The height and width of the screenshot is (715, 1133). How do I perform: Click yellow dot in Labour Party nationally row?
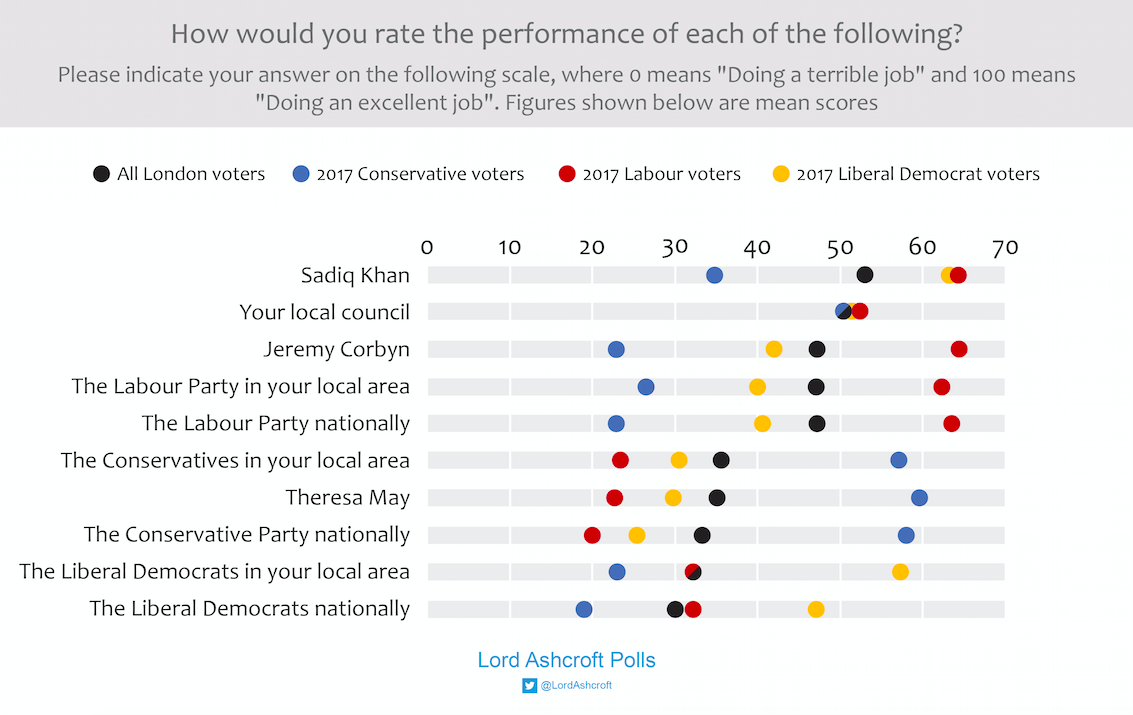pos(762,424)
